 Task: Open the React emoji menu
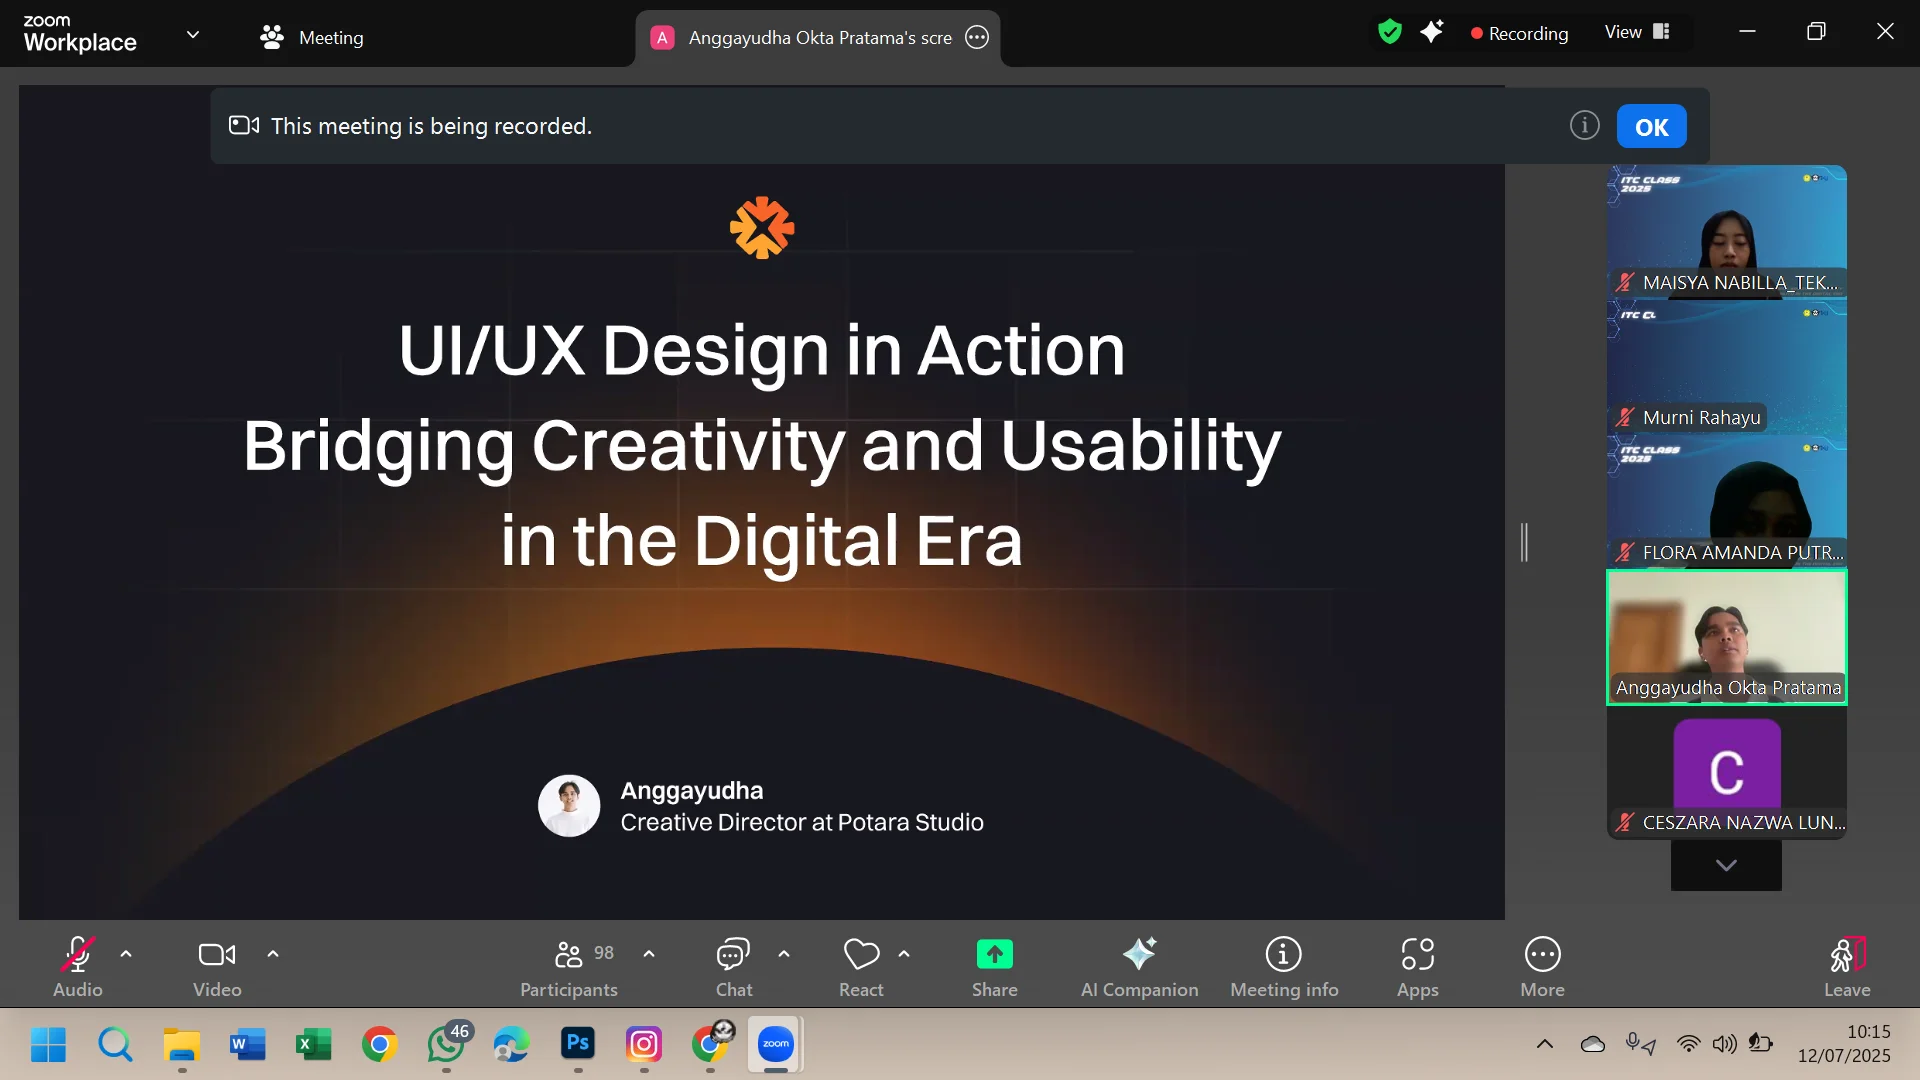tap(861, 967)
